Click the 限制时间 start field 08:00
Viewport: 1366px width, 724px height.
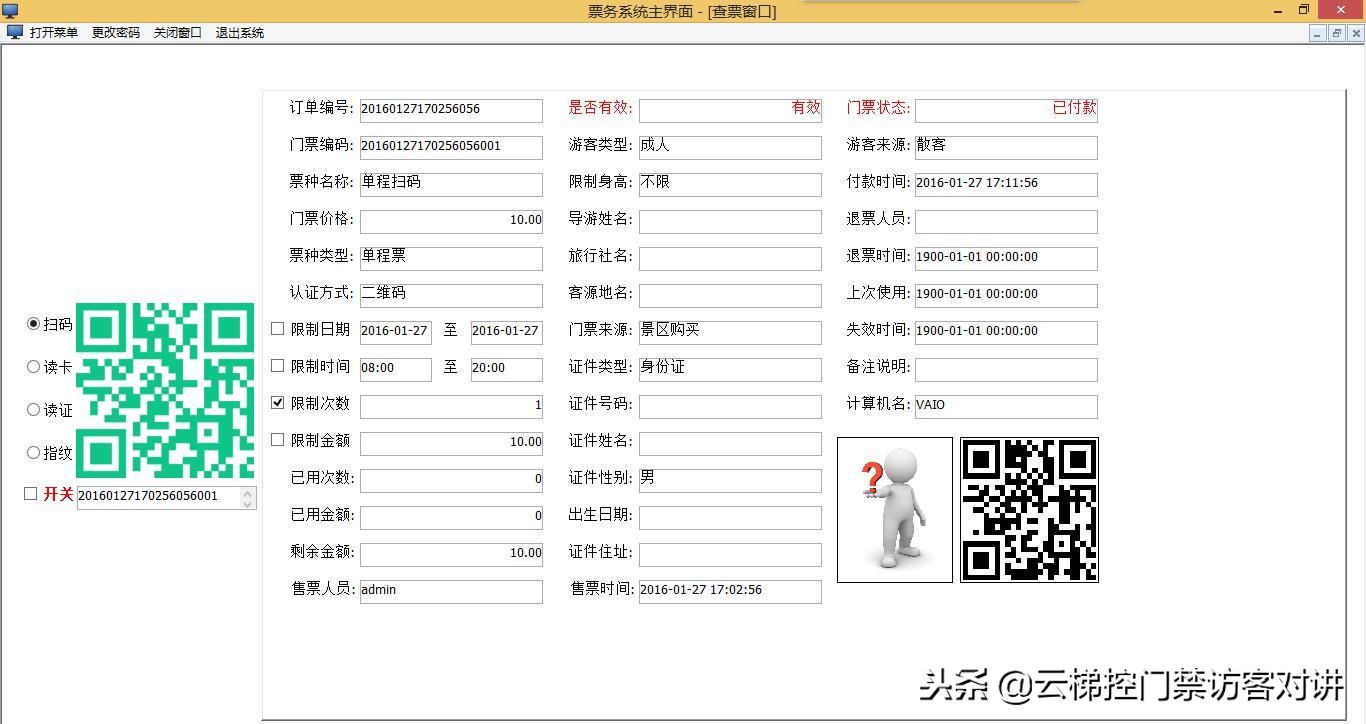396,369
